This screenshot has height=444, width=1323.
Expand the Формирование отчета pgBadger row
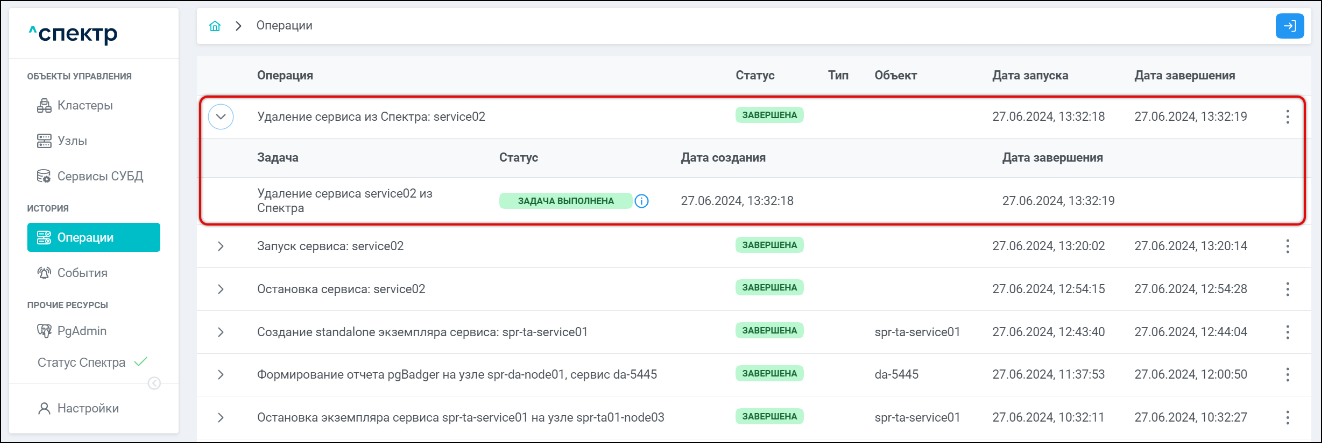coord(220,374)
